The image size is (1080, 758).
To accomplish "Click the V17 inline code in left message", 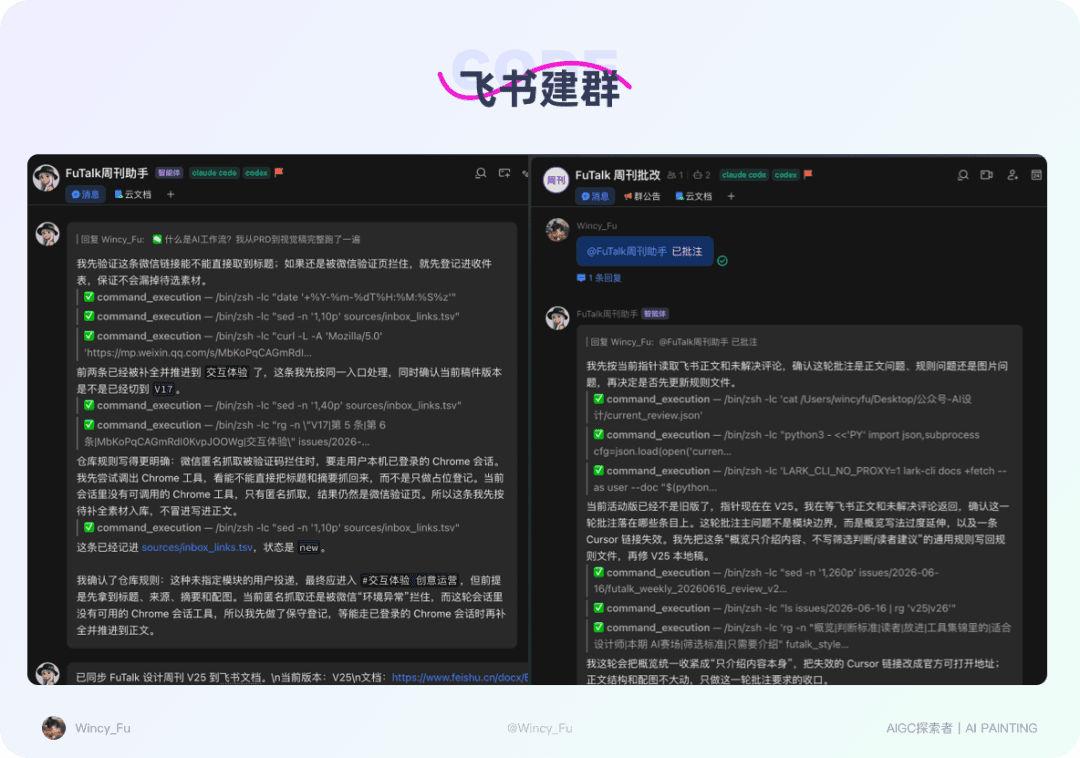I will tap(163, 389).
